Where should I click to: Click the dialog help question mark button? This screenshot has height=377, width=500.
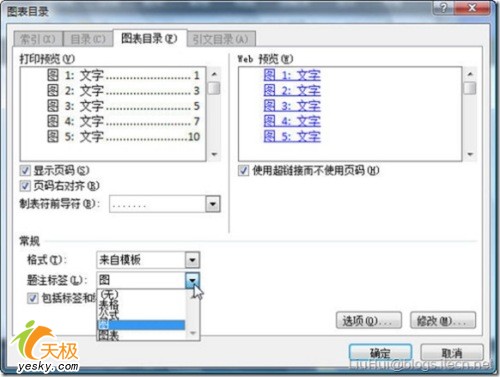click(x=443, y=8)
